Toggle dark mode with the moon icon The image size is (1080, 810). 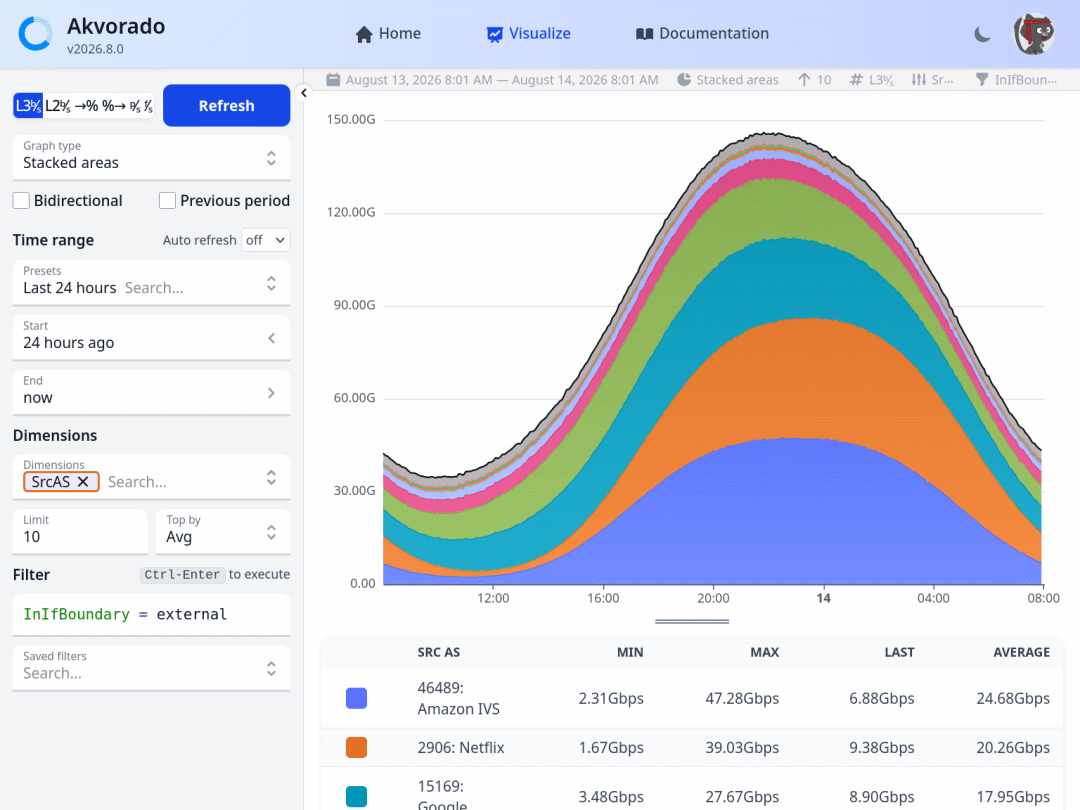click(x=982, y=34)
